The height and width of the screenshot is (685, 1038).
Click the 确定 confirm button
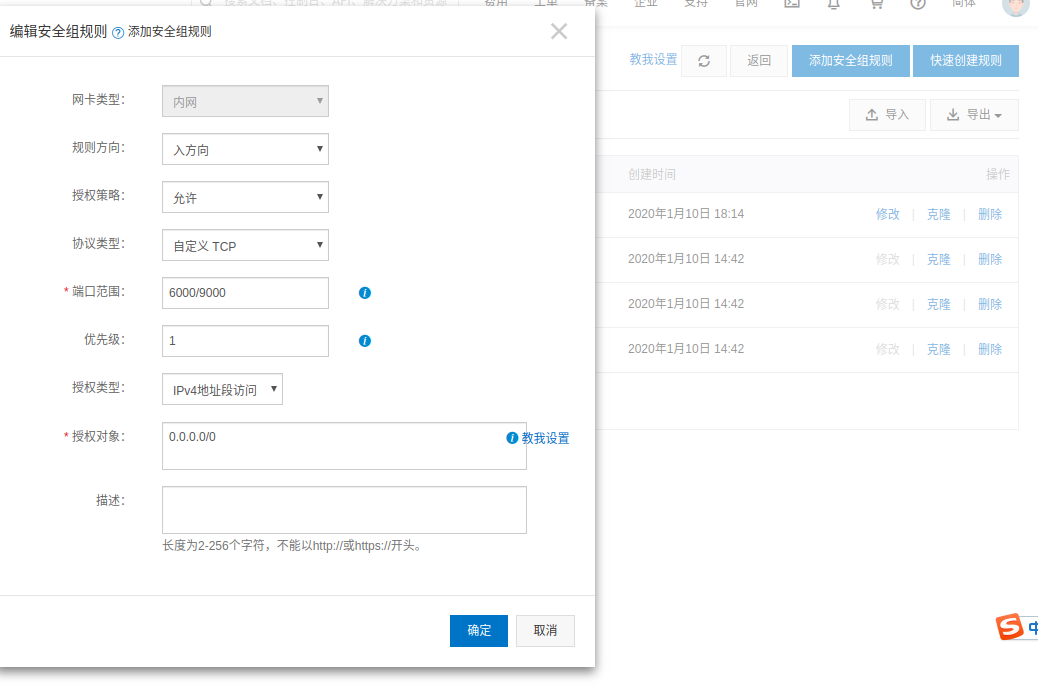point(479,631)
